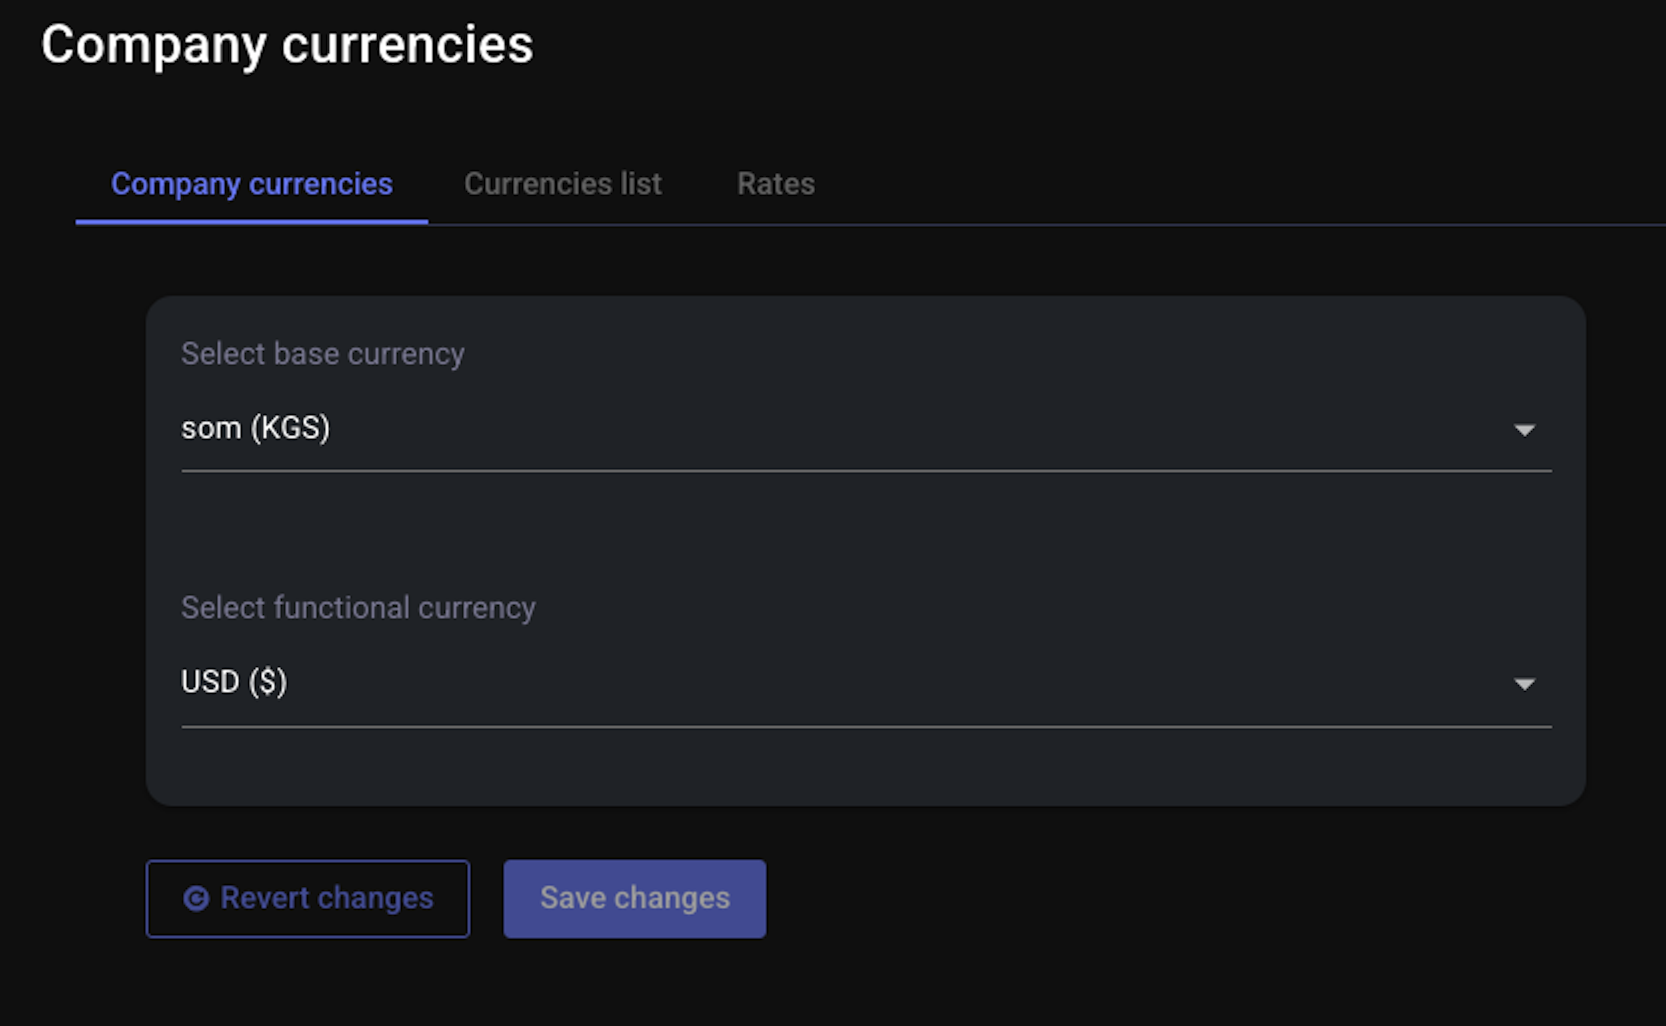Open the Rates tab
This screenshot has height=1026, width=1666.
point(776,184)
